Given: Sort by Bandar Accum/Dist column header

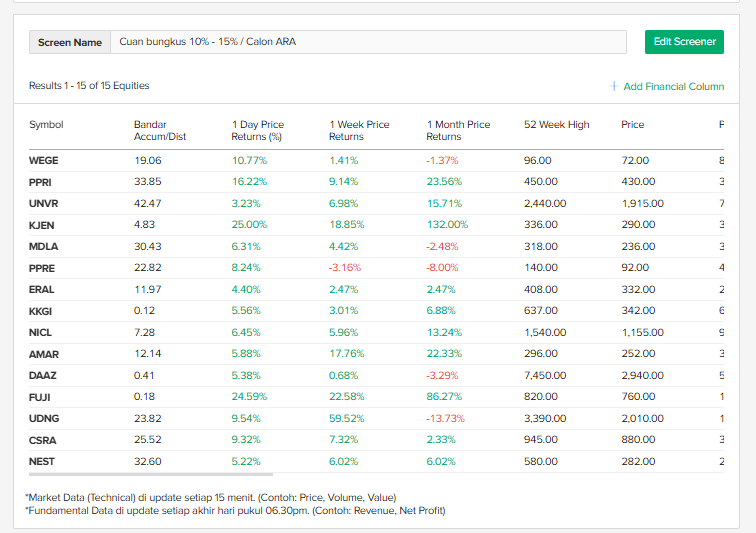Looking at the screenshot, I should point(160,130).
